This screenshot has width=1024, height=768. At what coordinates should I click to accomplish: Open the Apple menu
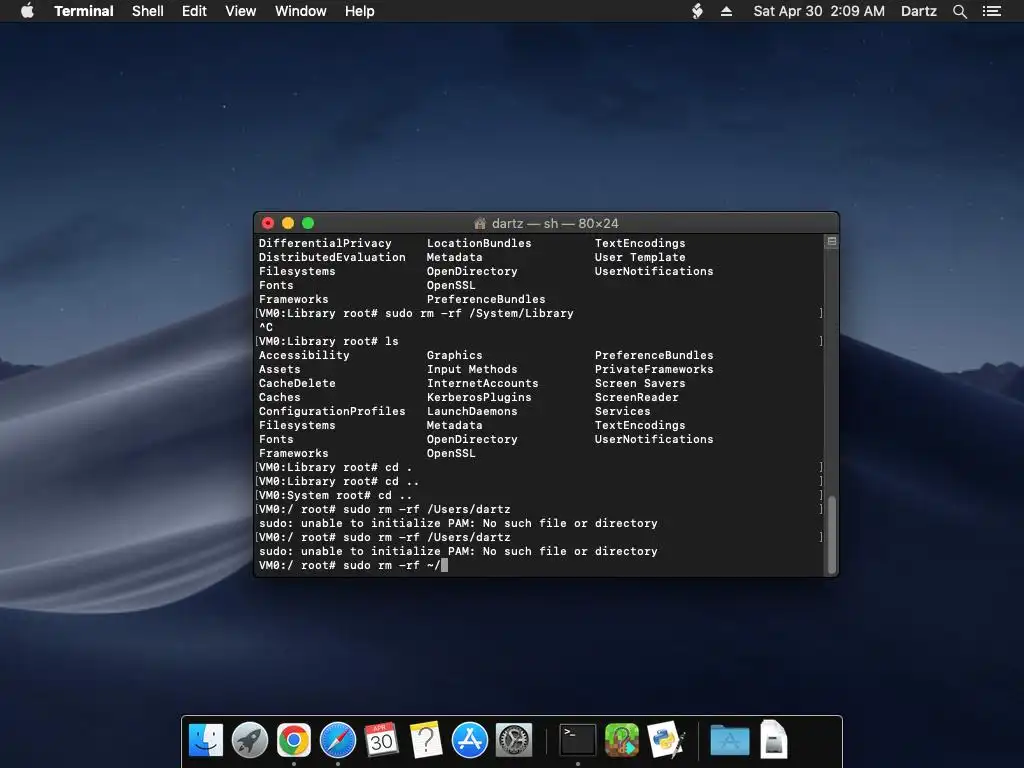27,11
